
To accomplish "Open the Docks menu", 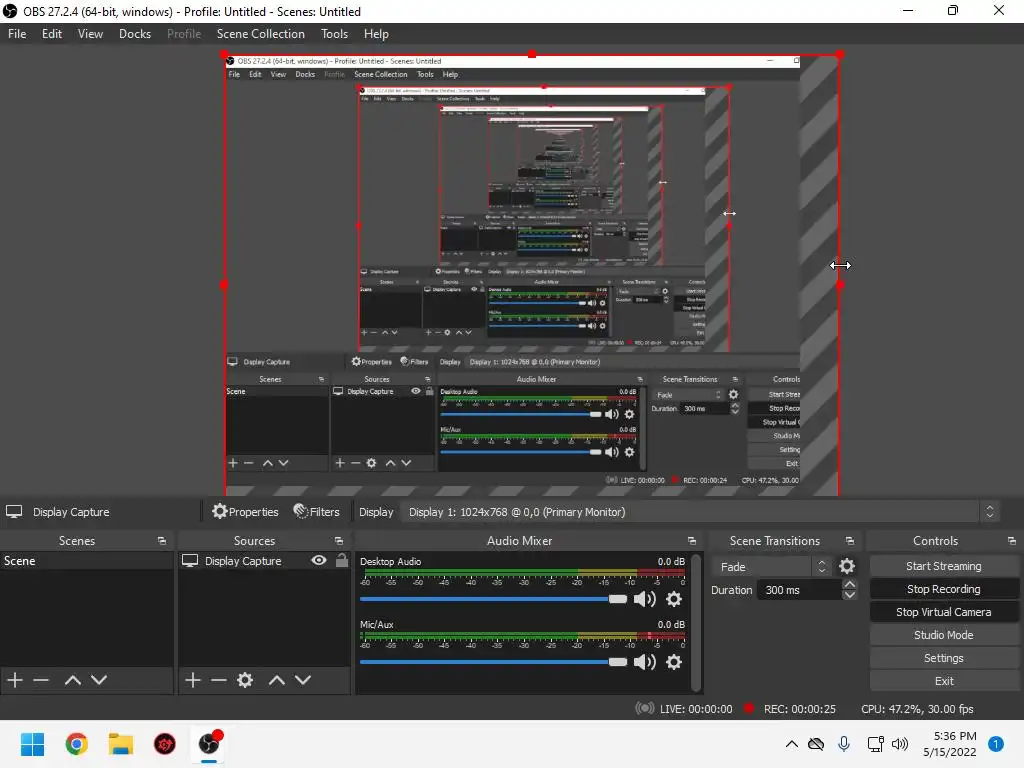I will click(135, 34).
